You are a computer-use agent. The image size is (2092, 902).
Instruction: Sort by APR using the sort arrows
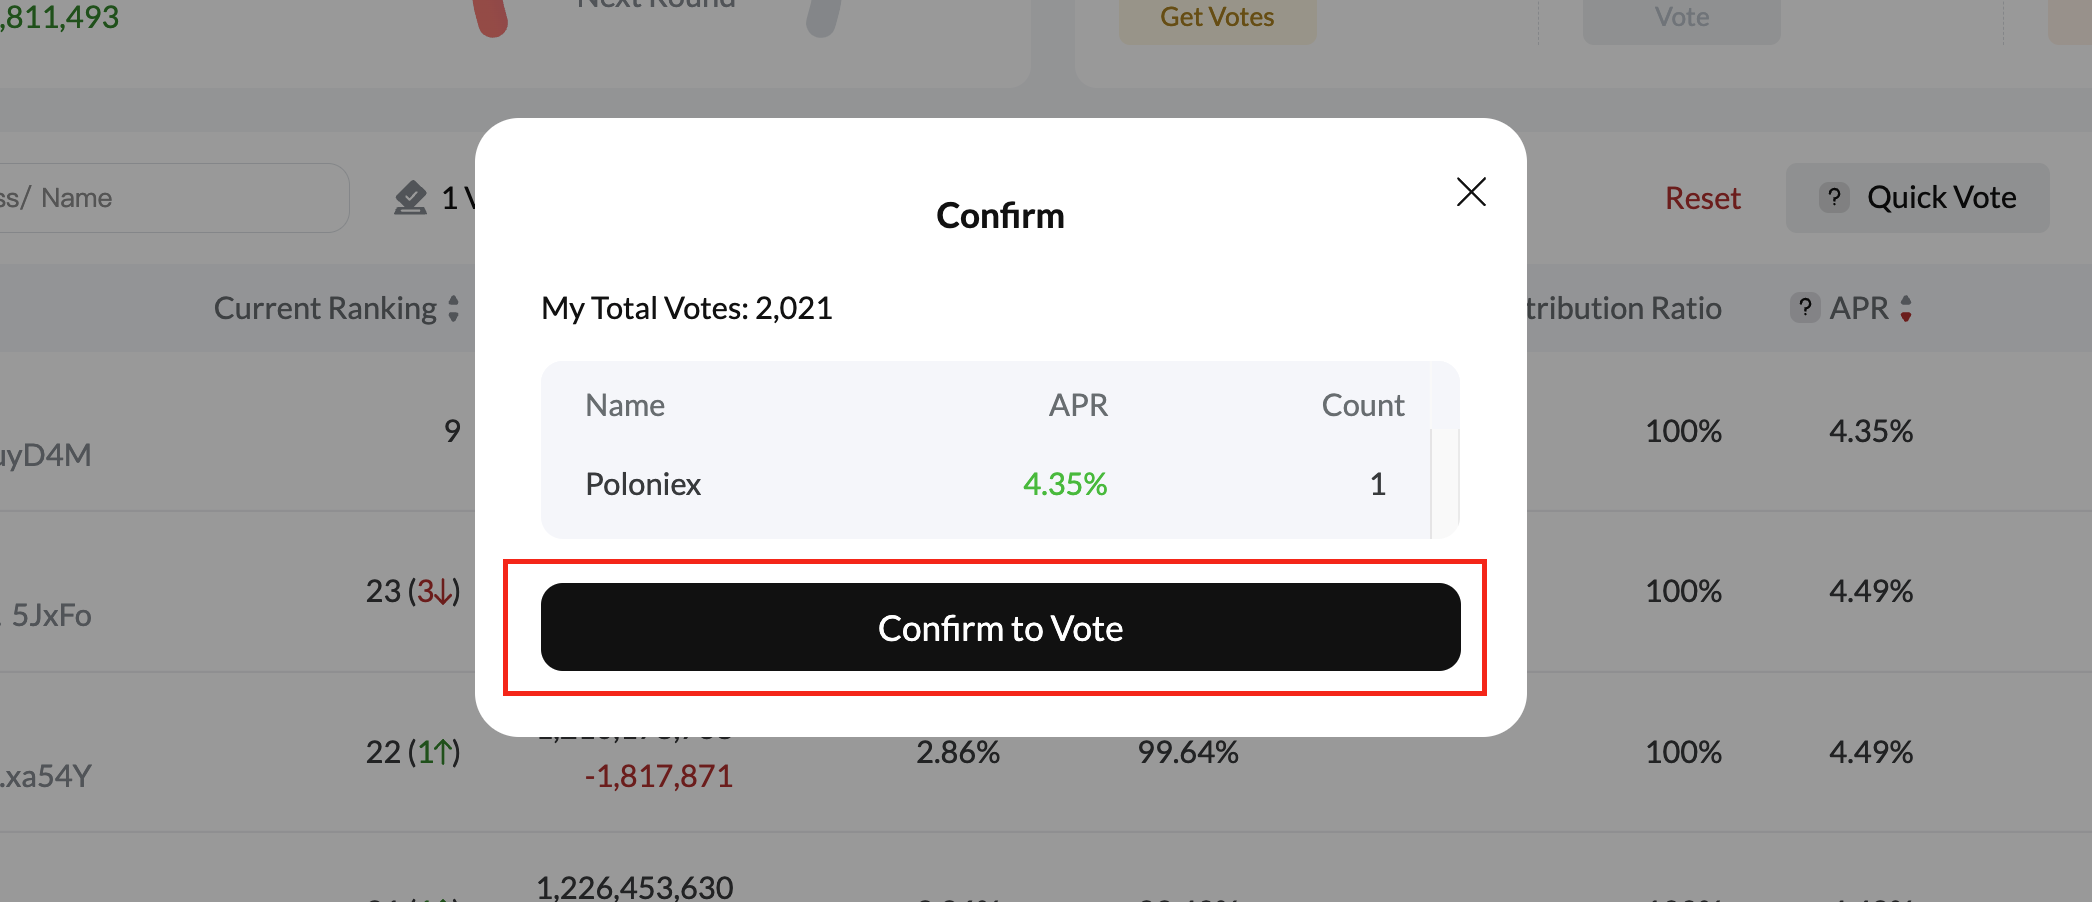click(1906, 308)
